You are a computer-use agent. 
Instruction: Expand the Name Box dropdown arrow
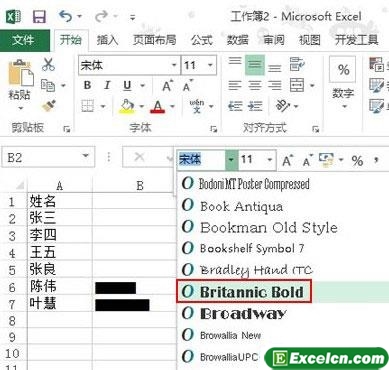click(86, 156)
